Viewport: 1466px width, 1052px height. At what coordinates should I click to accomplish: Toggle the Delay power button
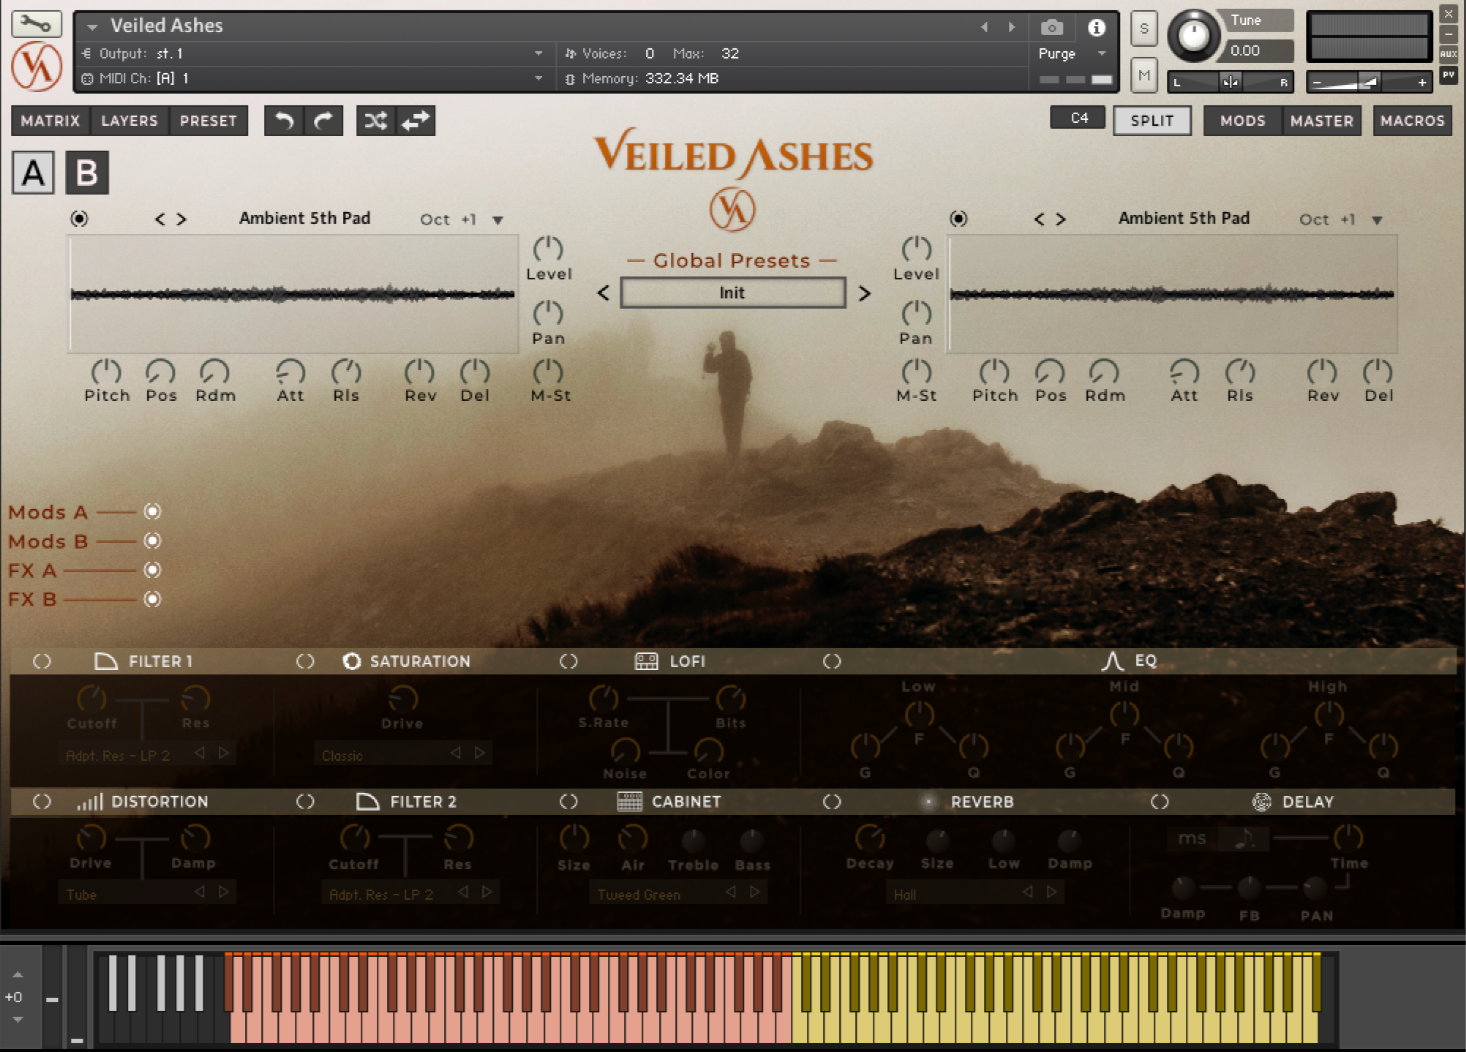pos(1160,801)
